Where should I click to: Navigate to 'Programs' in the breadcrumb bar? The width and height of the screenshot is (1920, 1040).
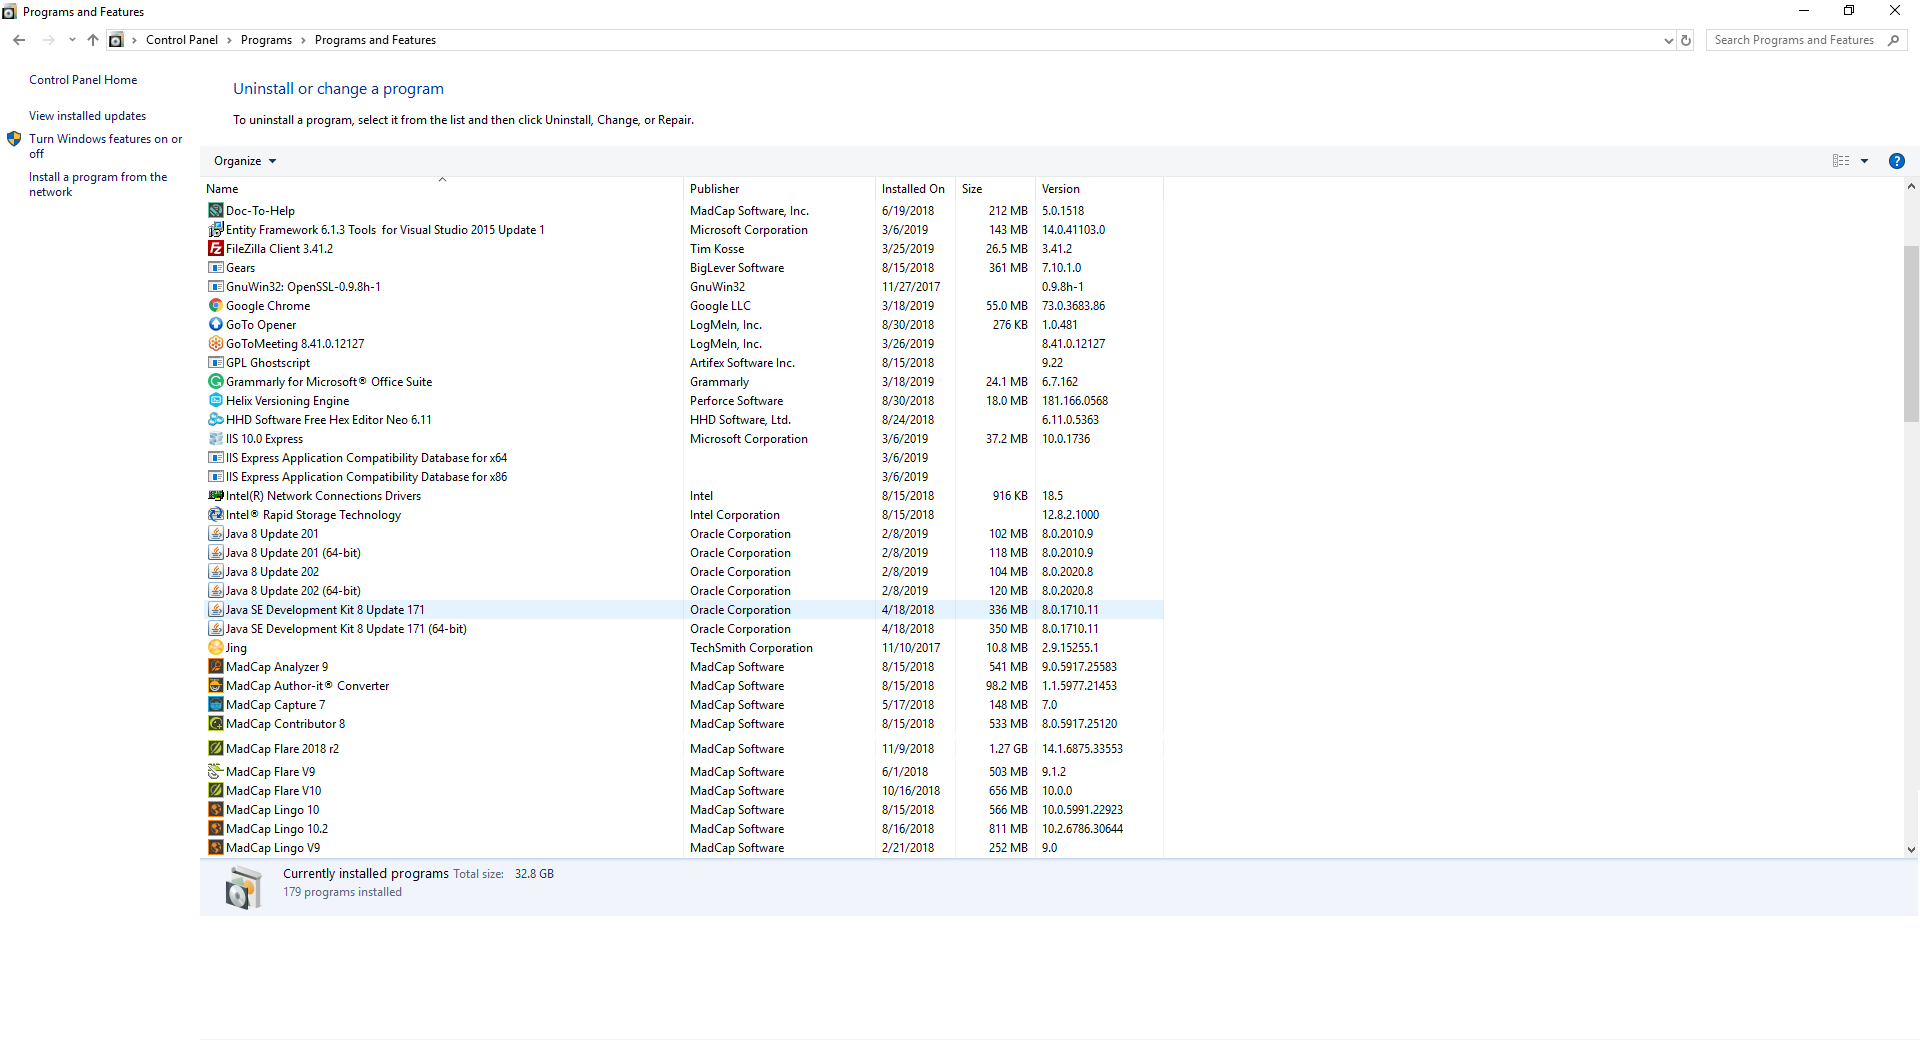(x=267, y=40)
